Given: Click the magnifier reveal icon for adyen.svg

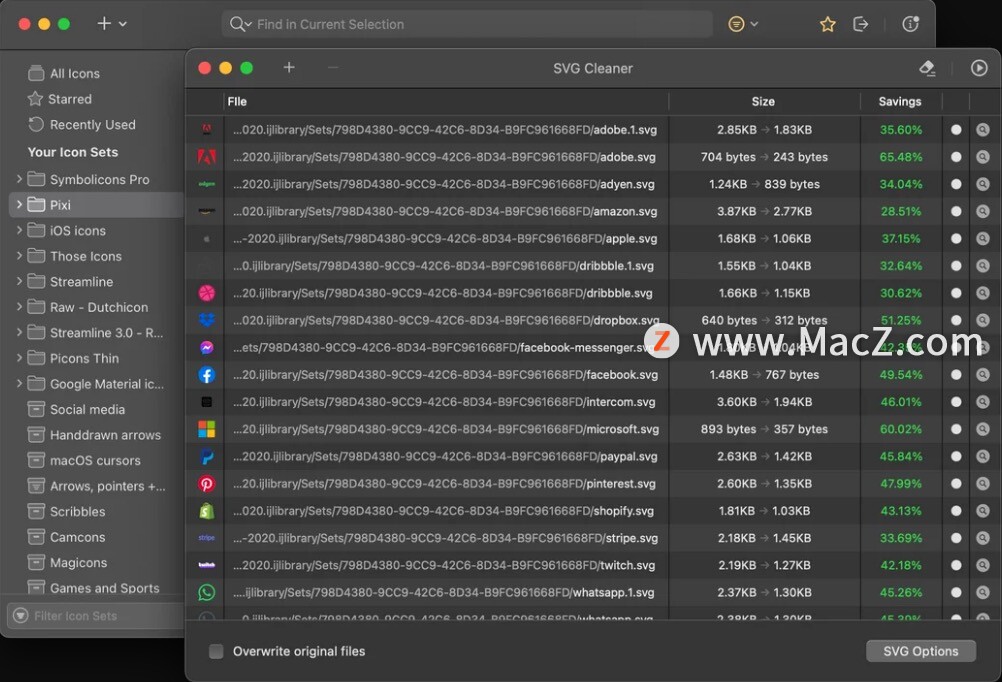Looking at the screenshot, I should (x=982, y=184).
